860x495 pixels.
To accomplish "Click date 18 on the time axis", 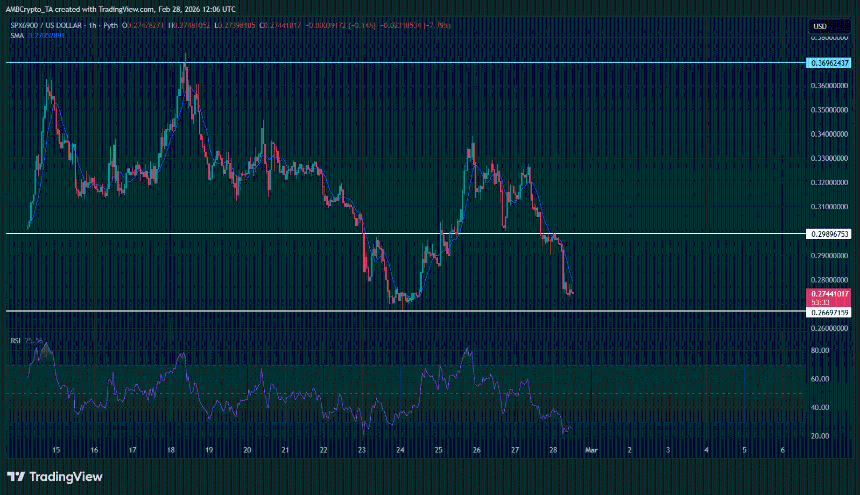I will [170, 451].
